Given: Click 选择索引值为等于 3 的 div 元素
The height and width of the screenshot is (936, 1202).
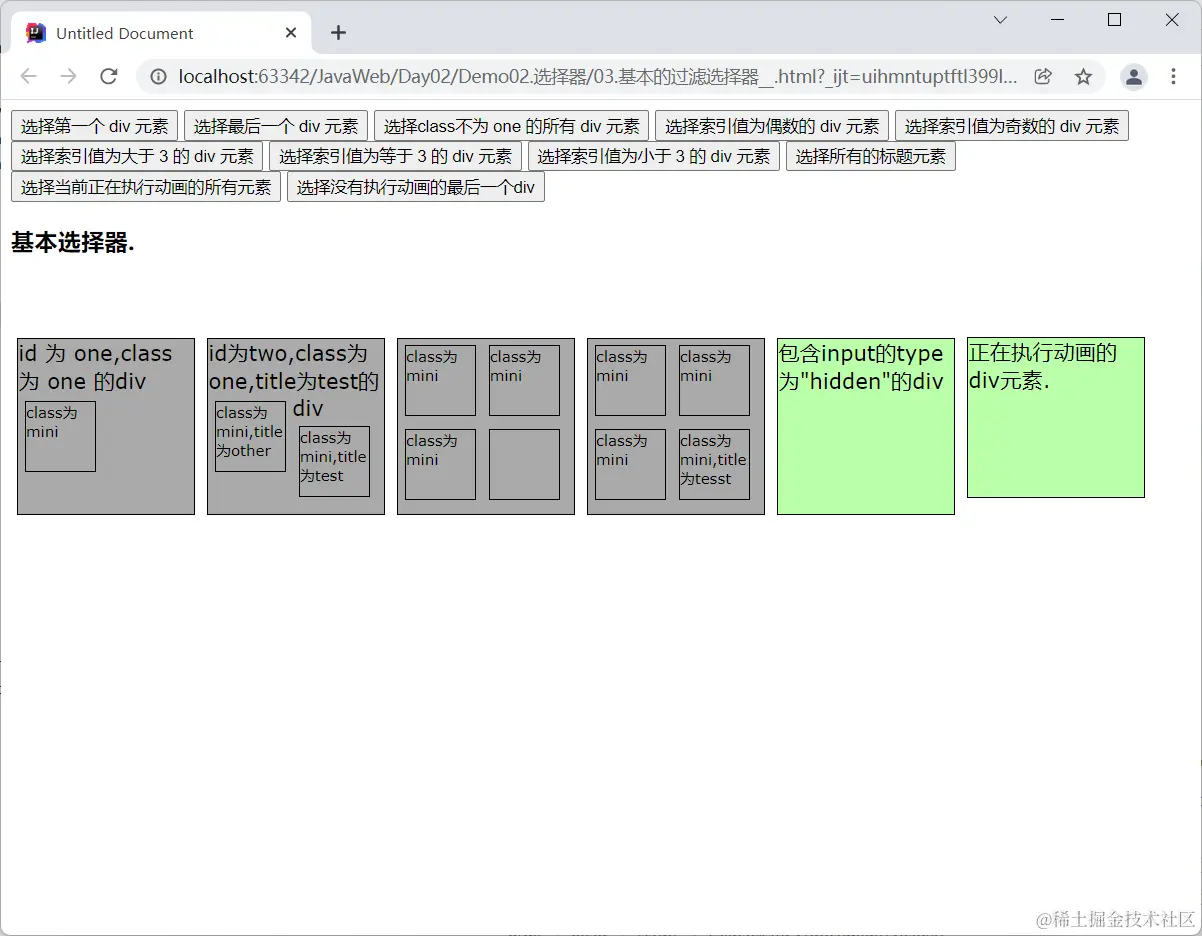Looking at the screenshot, I should 395,156.
